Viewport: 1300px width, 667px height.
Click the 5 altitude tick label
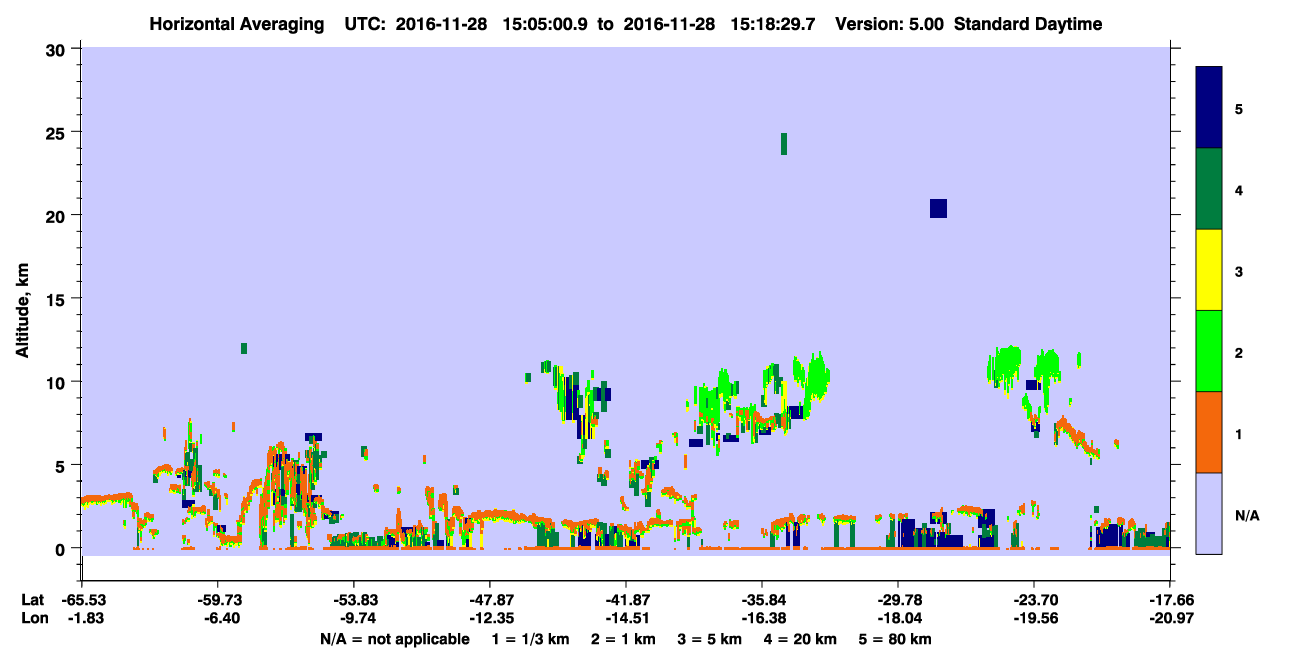tap(63, 465)
